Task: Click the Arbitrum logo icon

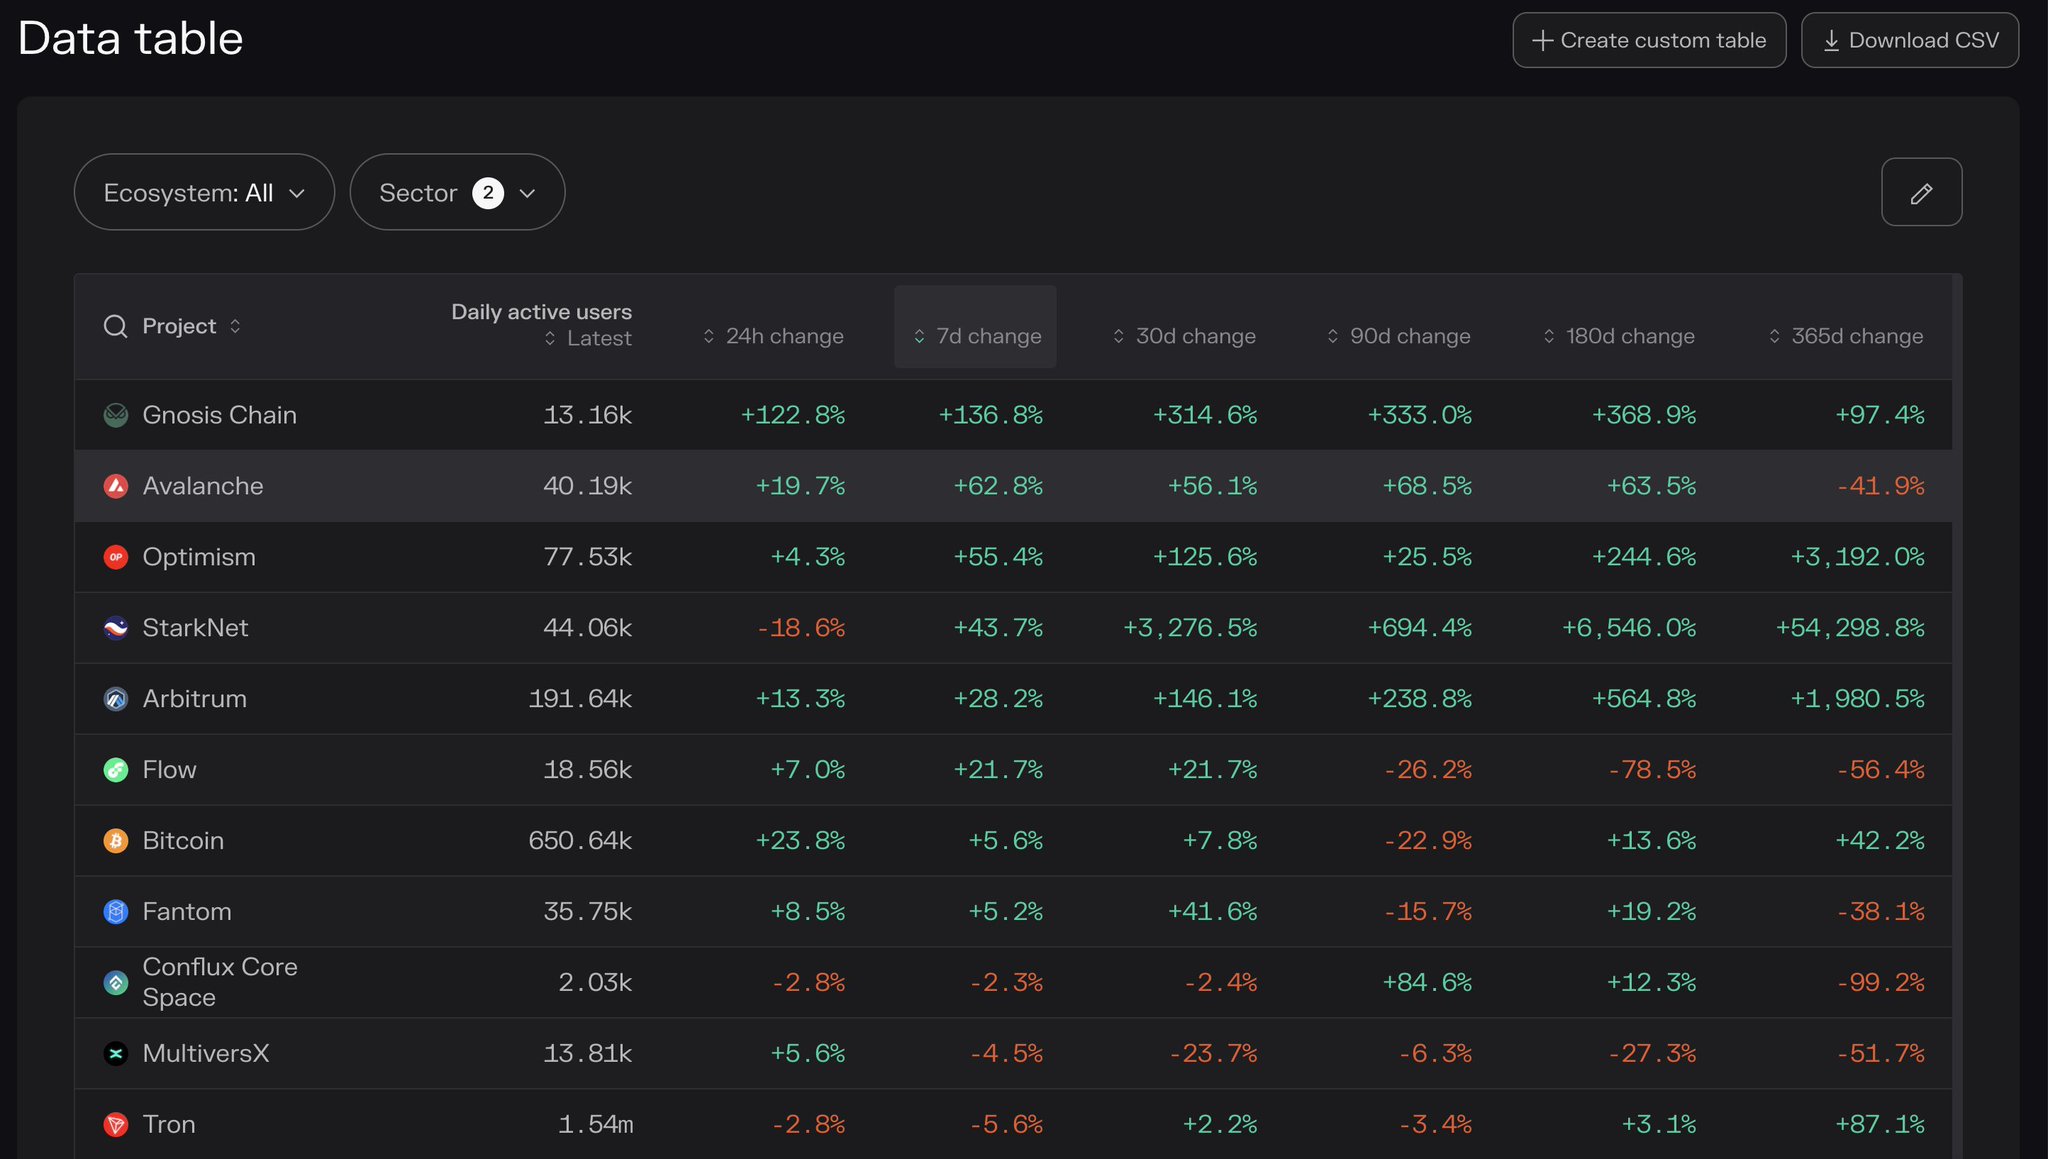Action: click(x=115, y=698)
